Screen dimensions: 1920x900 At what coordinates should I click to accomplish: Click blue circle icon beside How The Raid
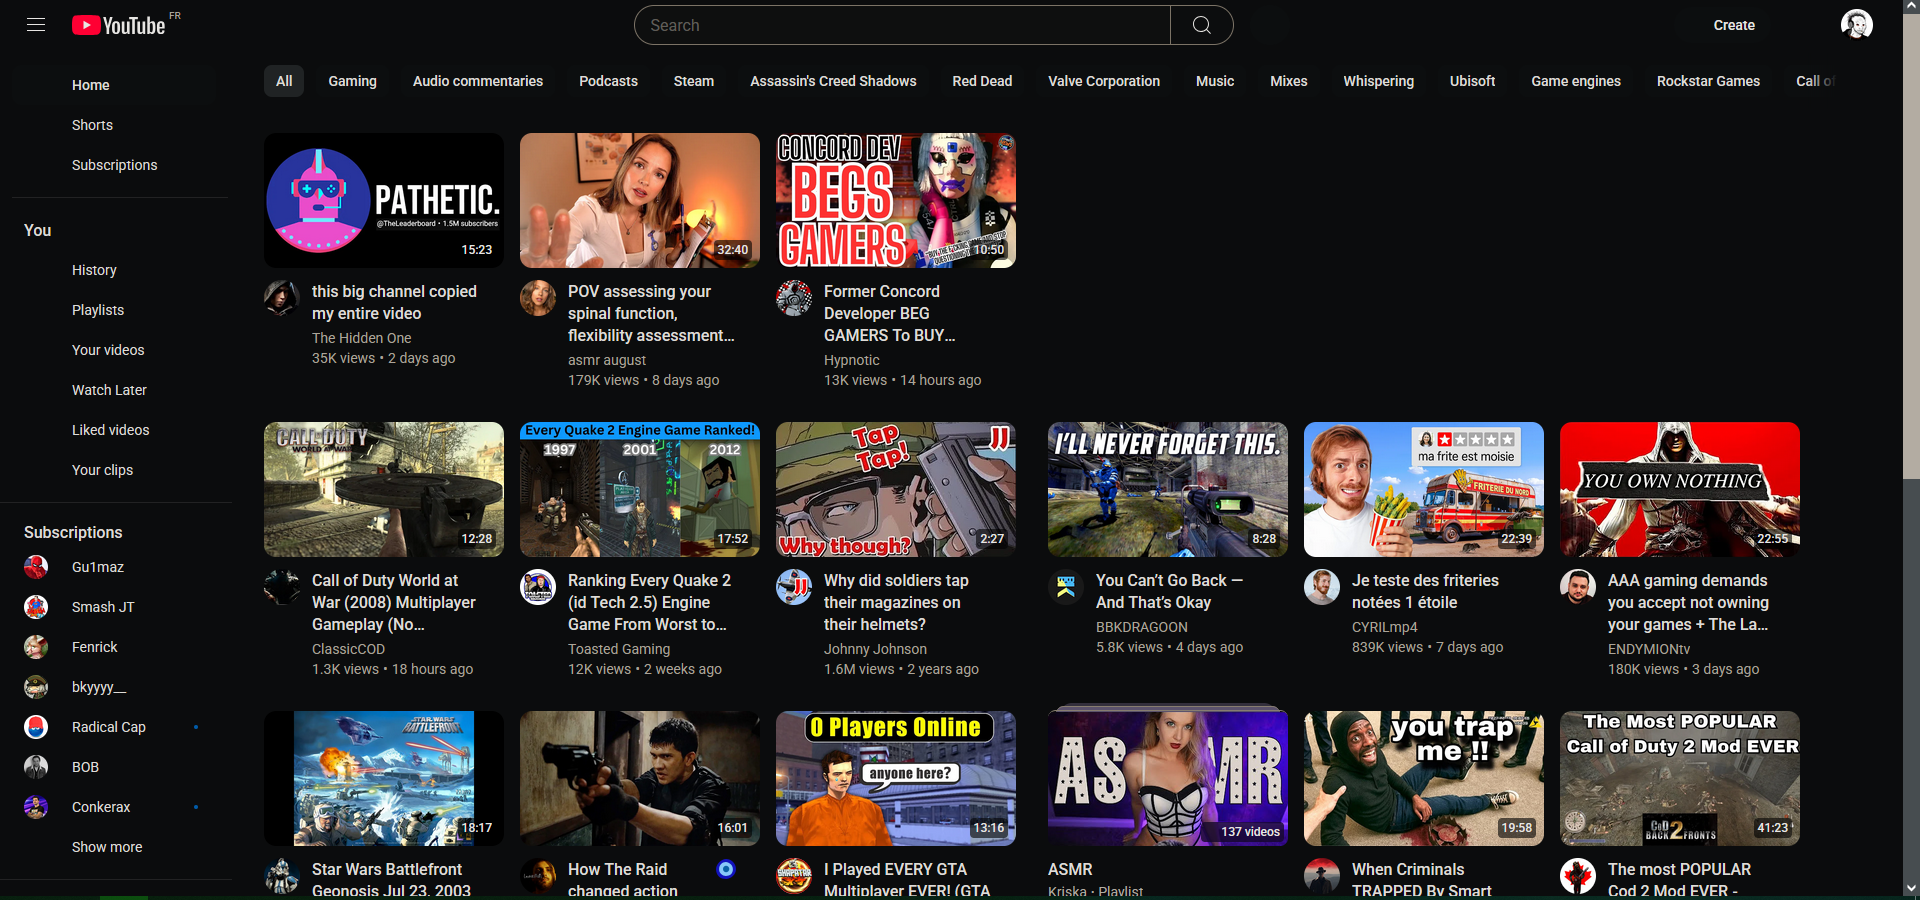coord(726,869)
